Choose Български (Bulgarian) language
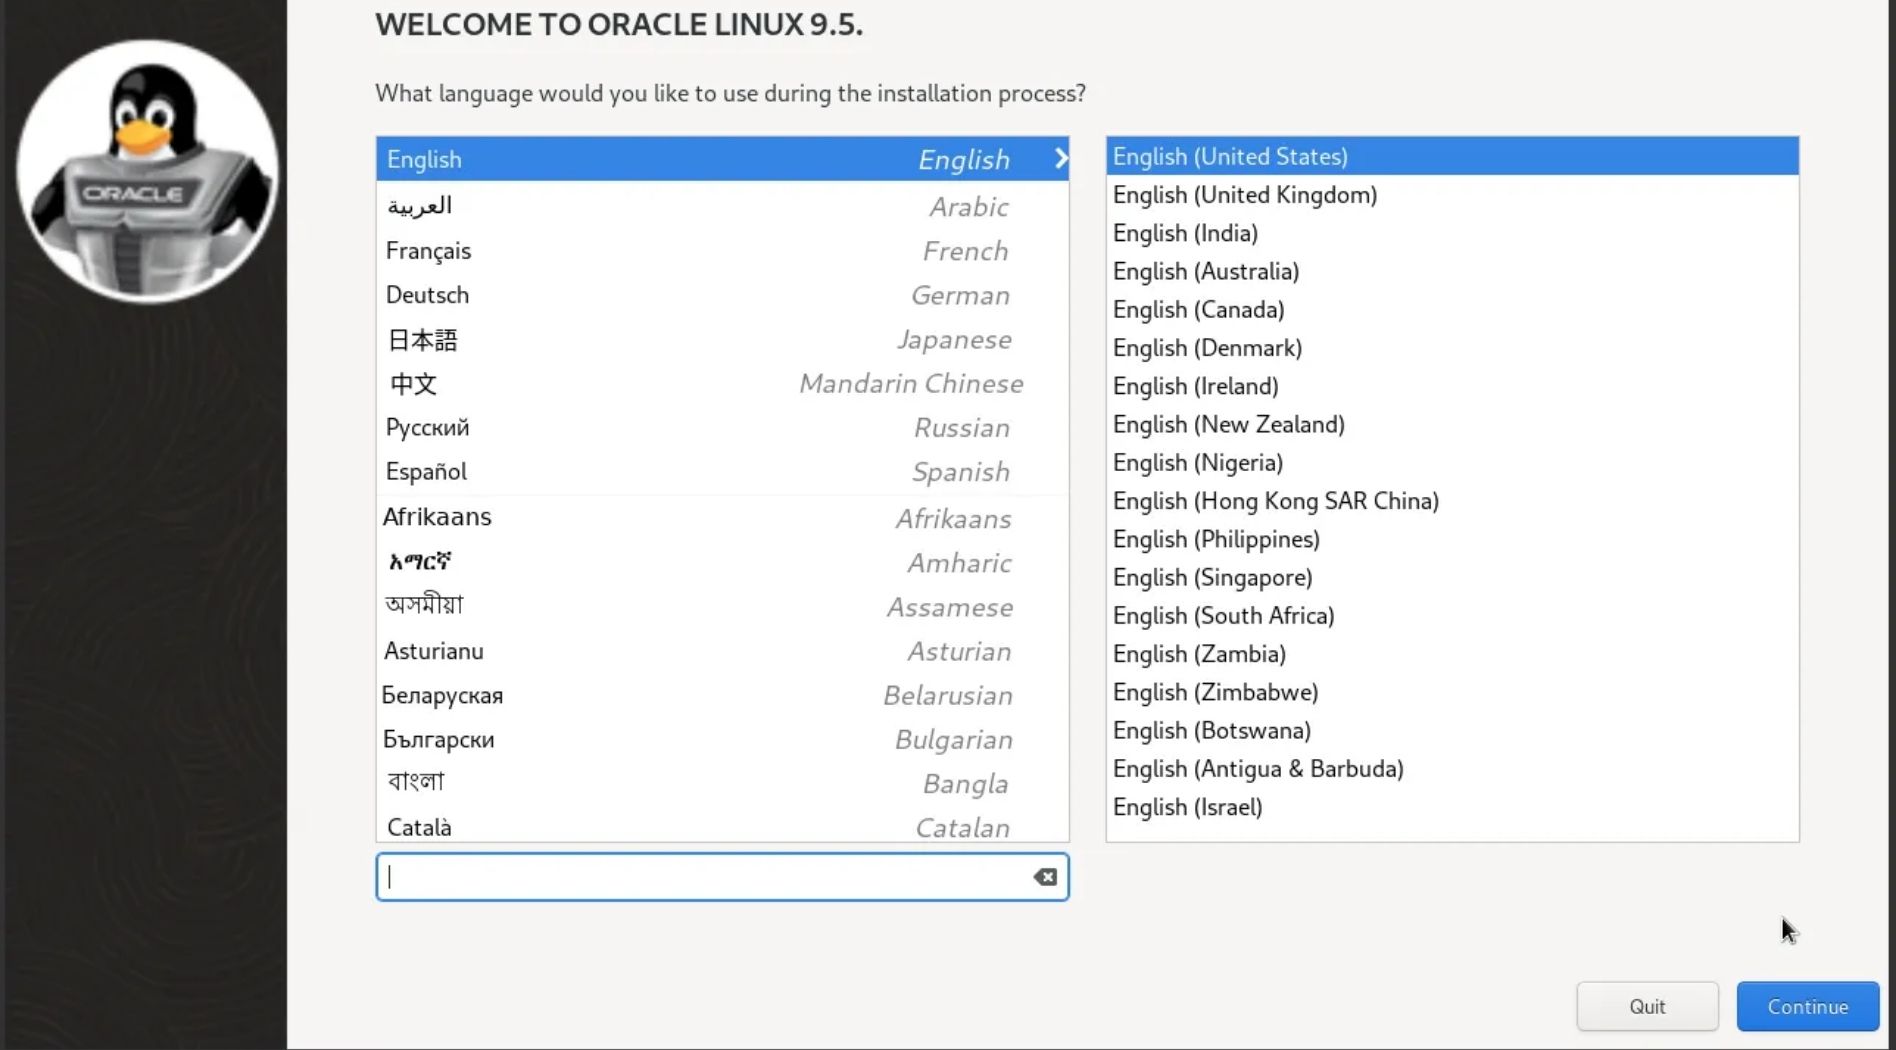This screenshot has height=1050, width=1896. (722, 740)
